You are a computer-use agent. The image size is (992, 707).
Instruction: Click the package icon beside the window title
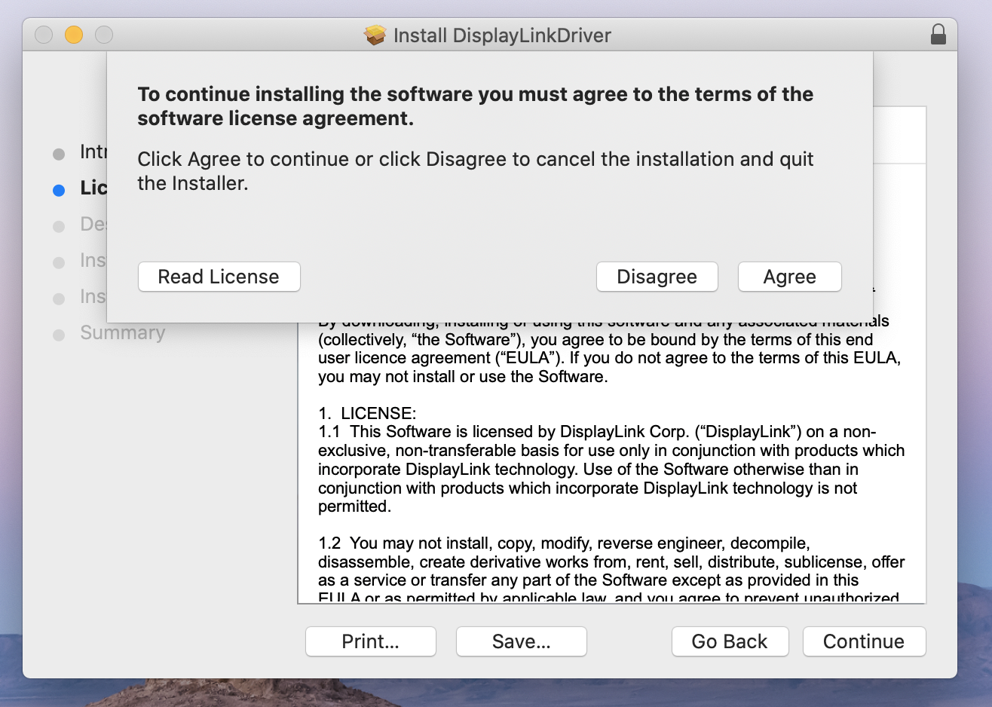(x=375, y=35)
